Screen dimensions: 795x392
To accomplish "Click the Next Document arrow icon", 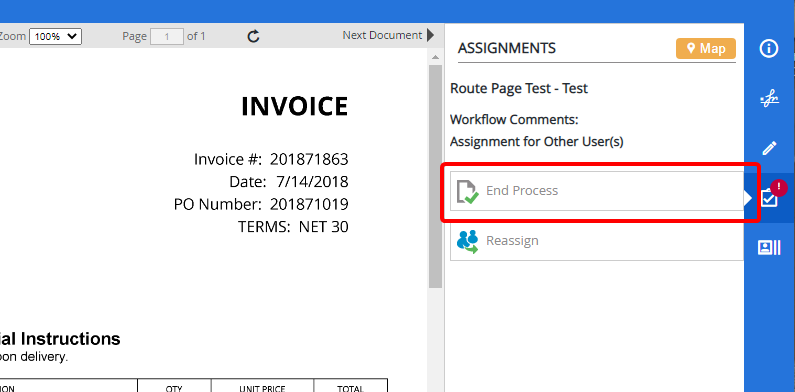I will click(430, 35).
